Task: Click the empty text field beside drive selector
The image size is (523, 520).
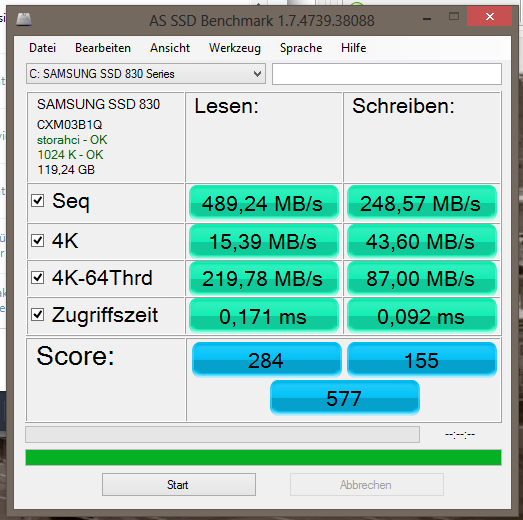Action: click(387, 74)
